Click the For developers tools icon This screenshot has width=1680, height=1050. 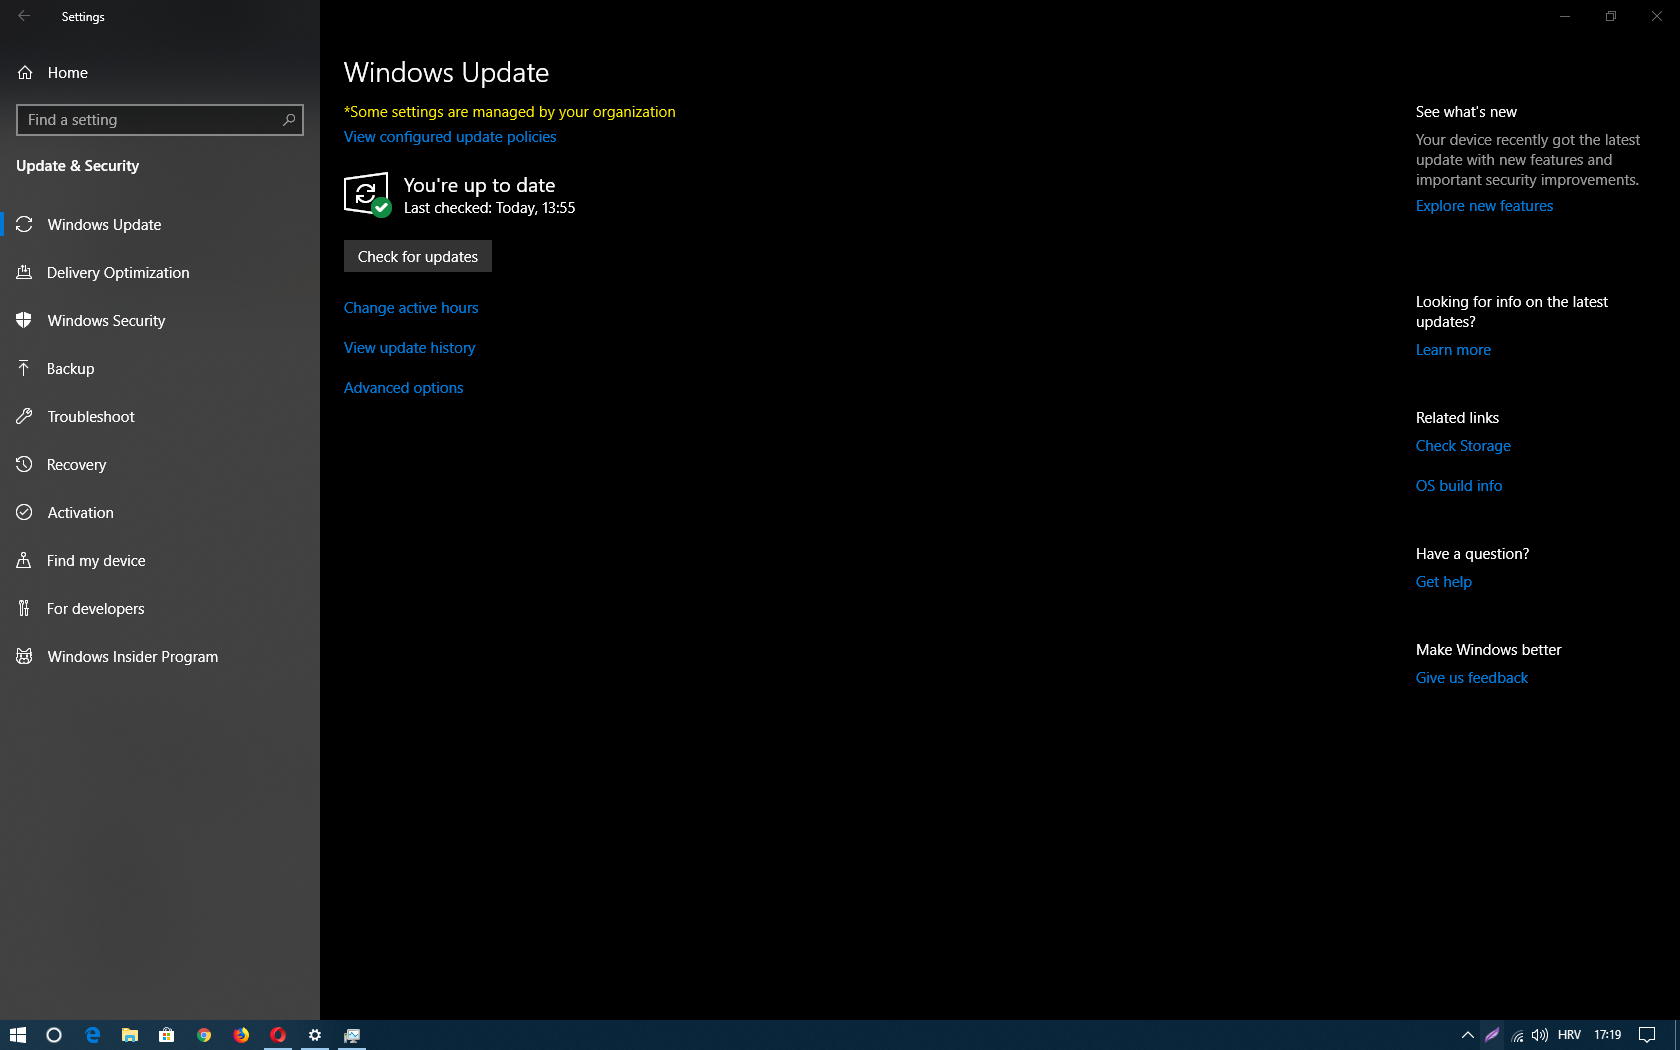pos(24,609)
